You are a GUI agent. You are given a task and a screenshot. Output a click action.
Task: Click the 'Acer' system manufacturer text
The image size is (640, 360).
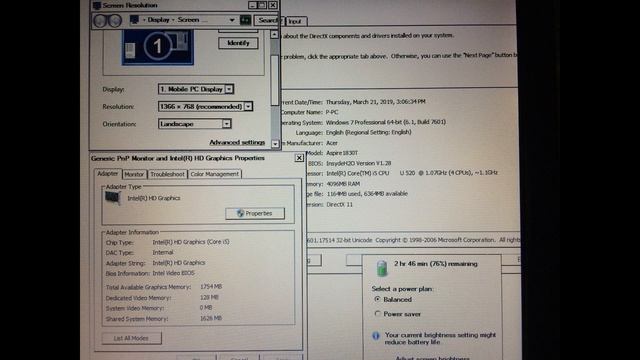coord(332,143)
